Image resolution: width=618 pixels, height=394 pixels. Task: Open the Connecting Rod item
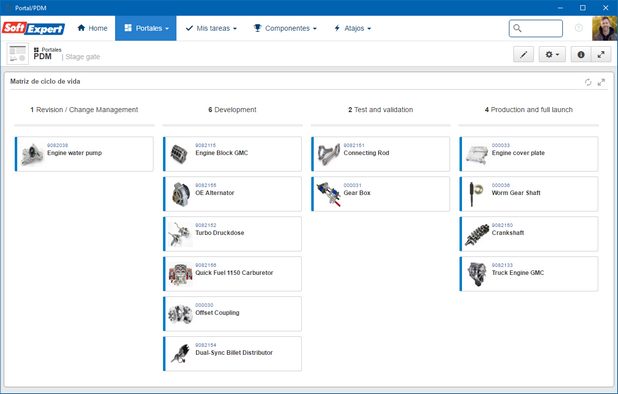pyautogui.click(x=380, y=154)
